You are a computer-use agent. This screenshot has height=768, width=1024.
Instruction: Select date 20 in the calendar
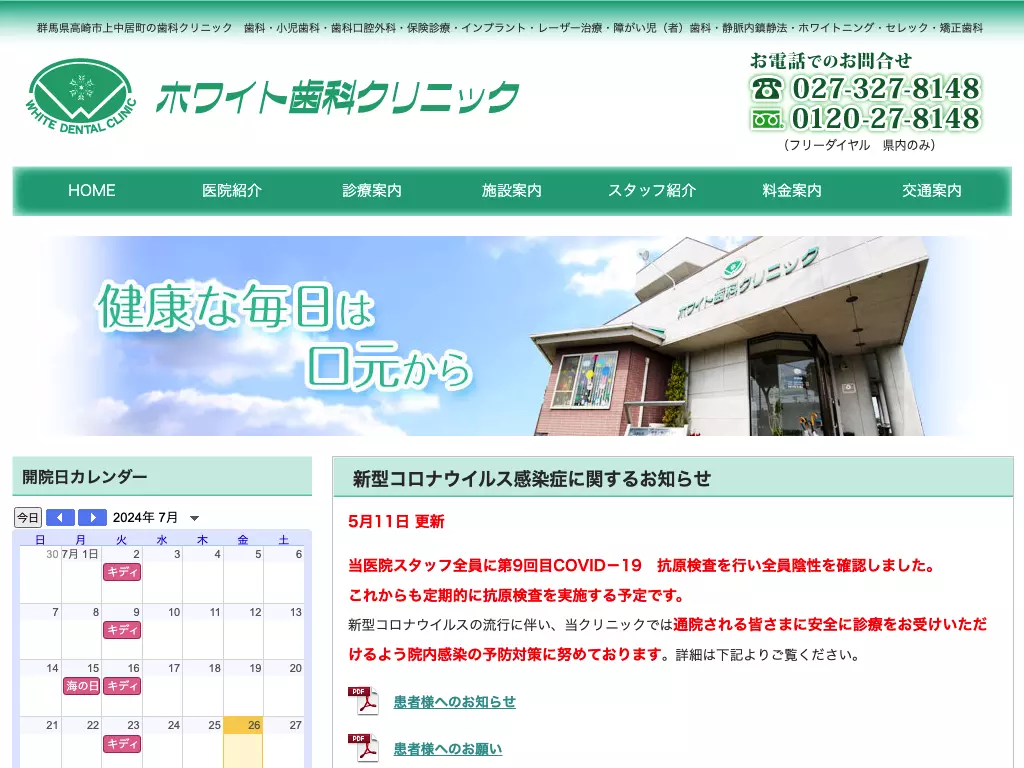295,669
